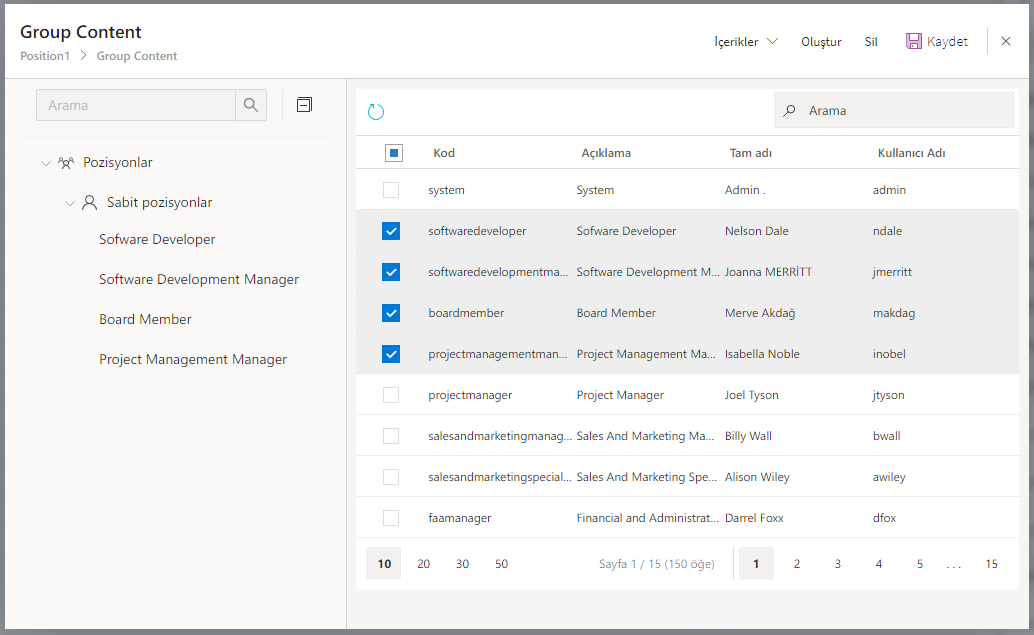1034x635 pixels.
Task: Collapse the Pozisyonlar tree node
Action: pos(46,163)
